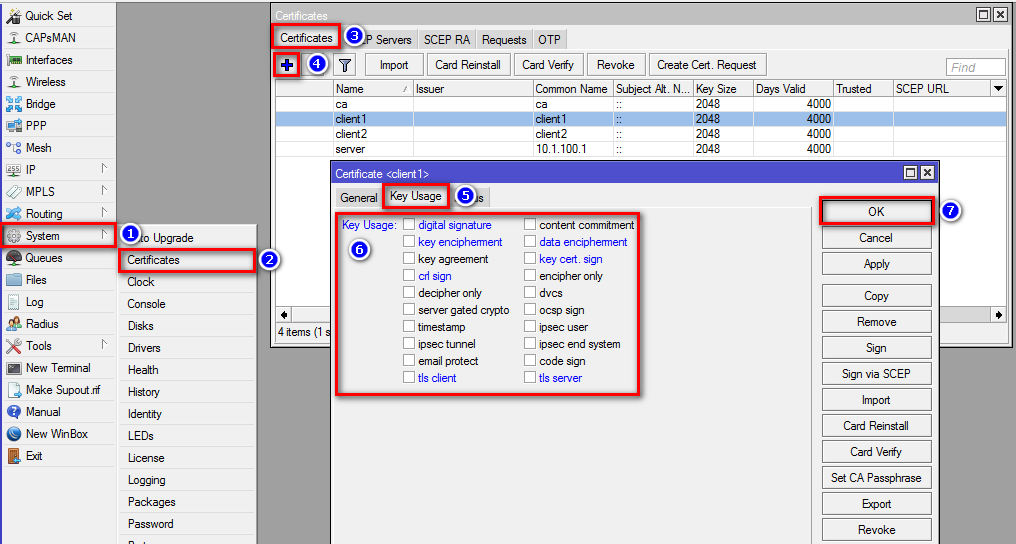
Task: Select Certificates in the System submenu
Action: click(154, 260)
